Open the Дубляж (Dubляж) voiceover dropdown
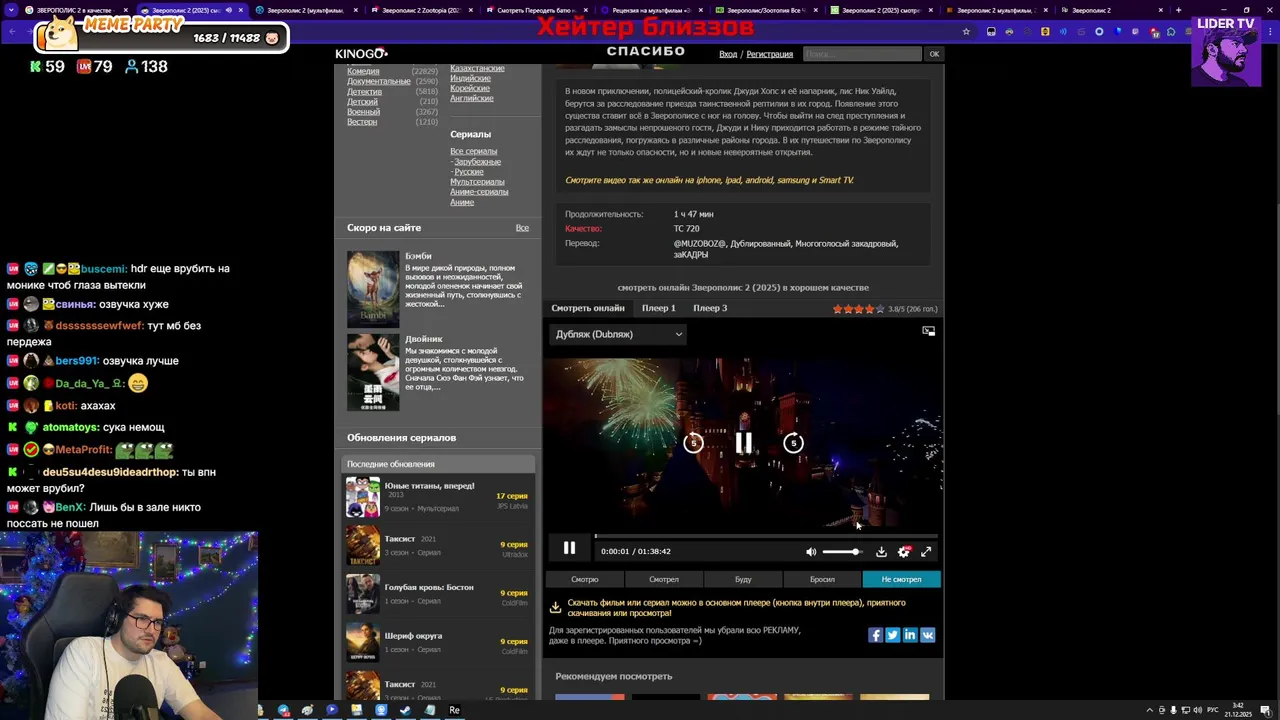 pyautogui.click(x=618, y=334)
